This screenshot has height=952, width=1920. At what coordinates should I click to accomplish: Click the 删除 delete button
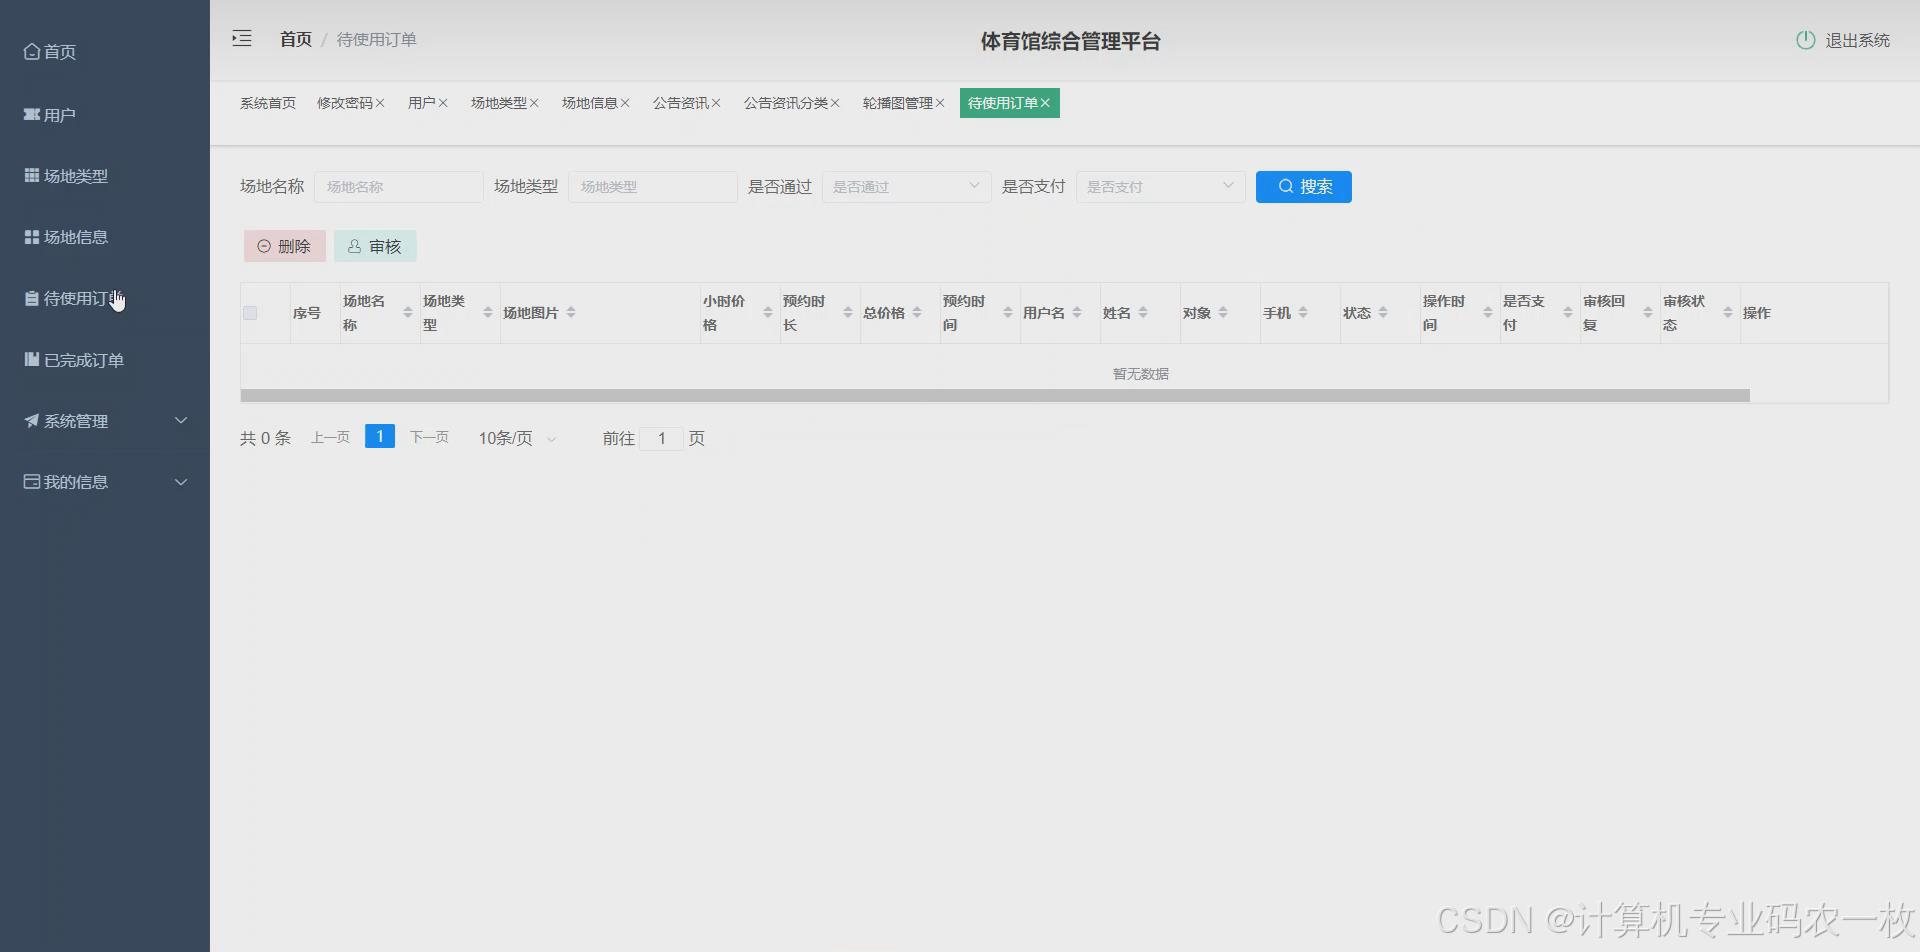284,245
